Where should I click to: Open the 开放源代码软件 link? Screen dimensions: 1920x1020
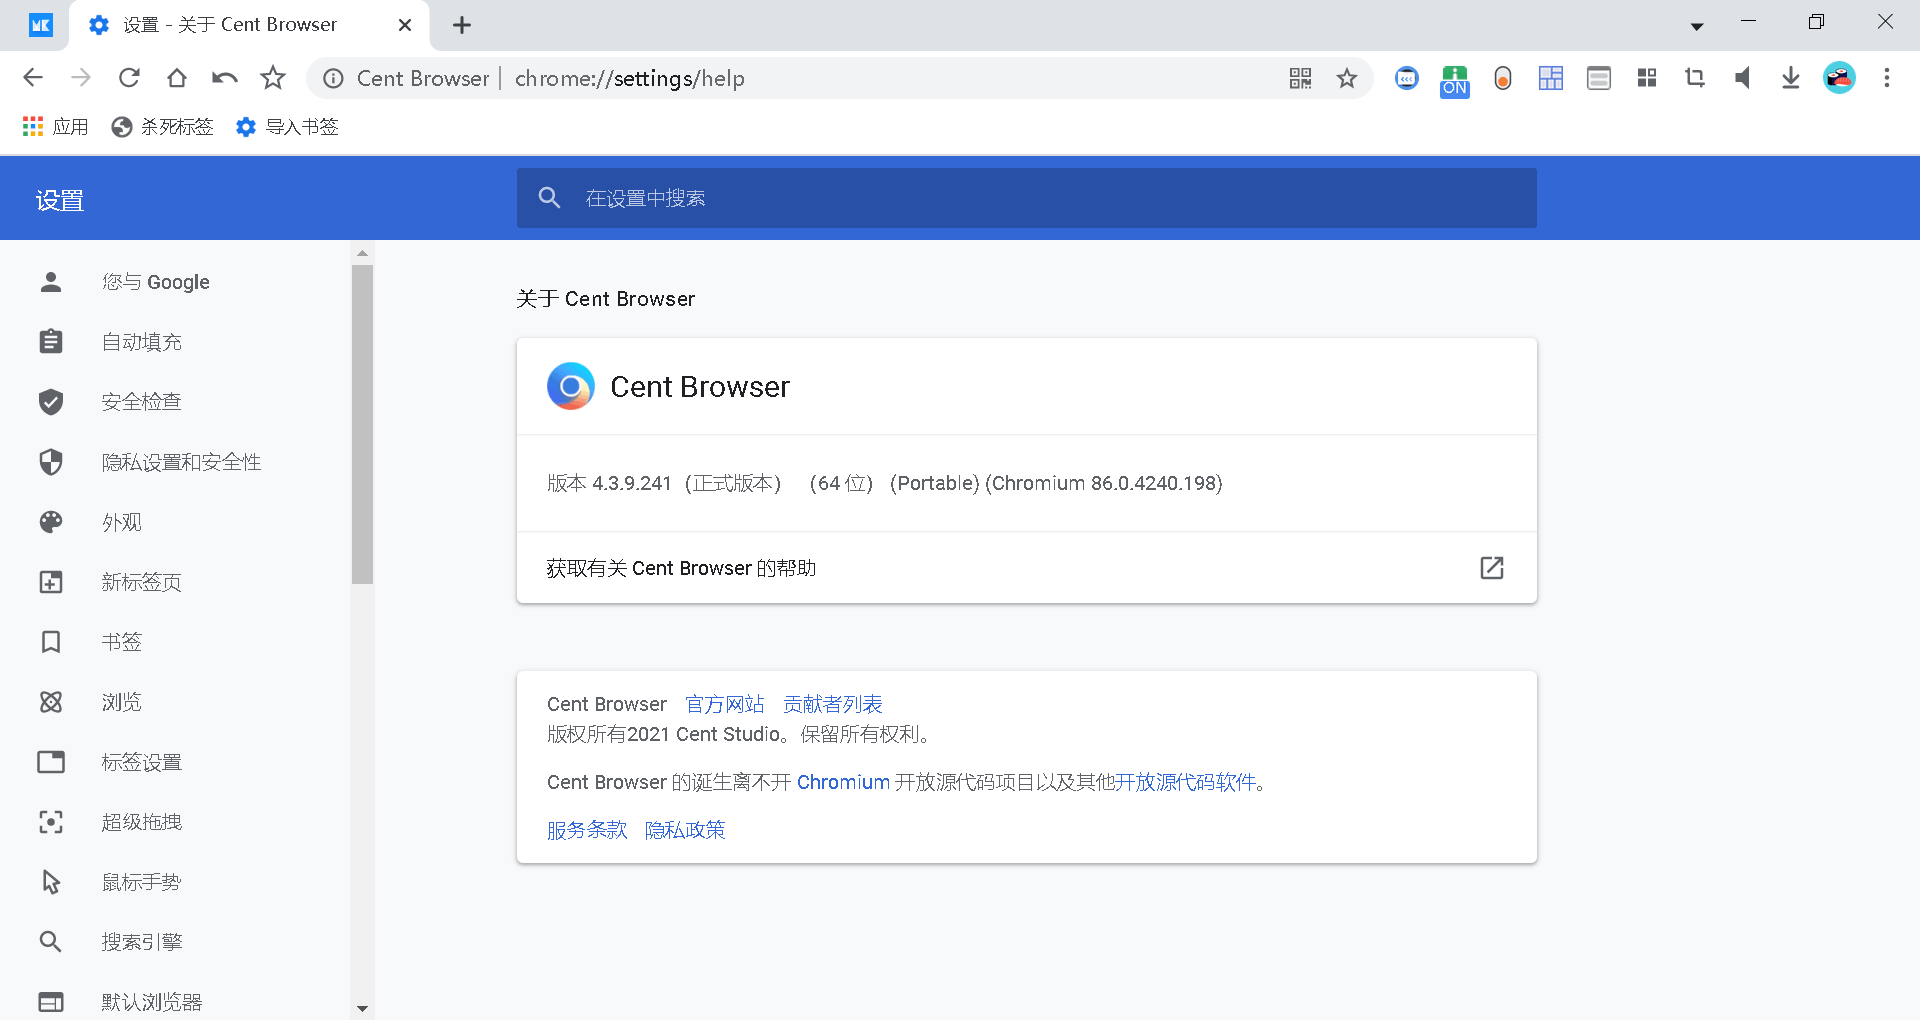pyautogui.click(x=1186, y=782)
